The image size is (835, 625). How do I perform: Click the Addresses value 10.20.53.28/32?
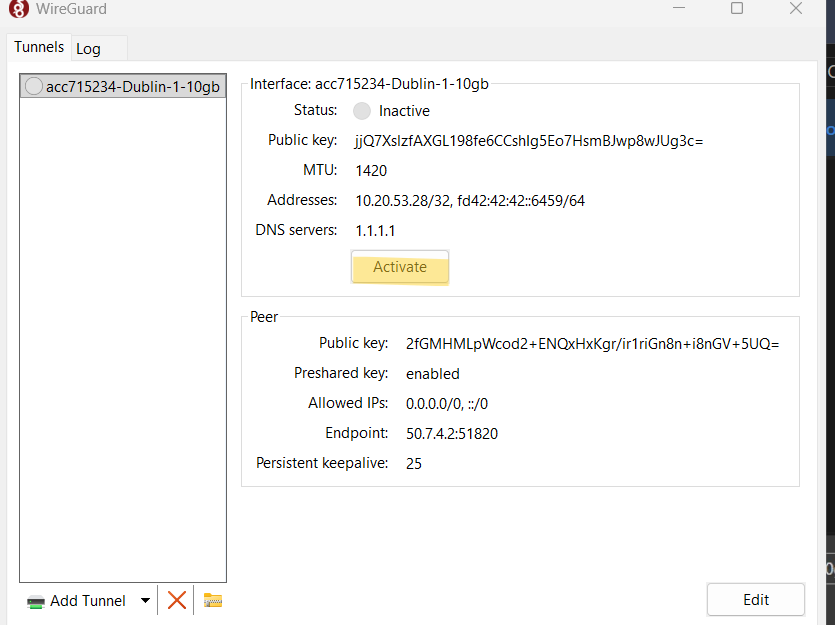pos(403,201)
